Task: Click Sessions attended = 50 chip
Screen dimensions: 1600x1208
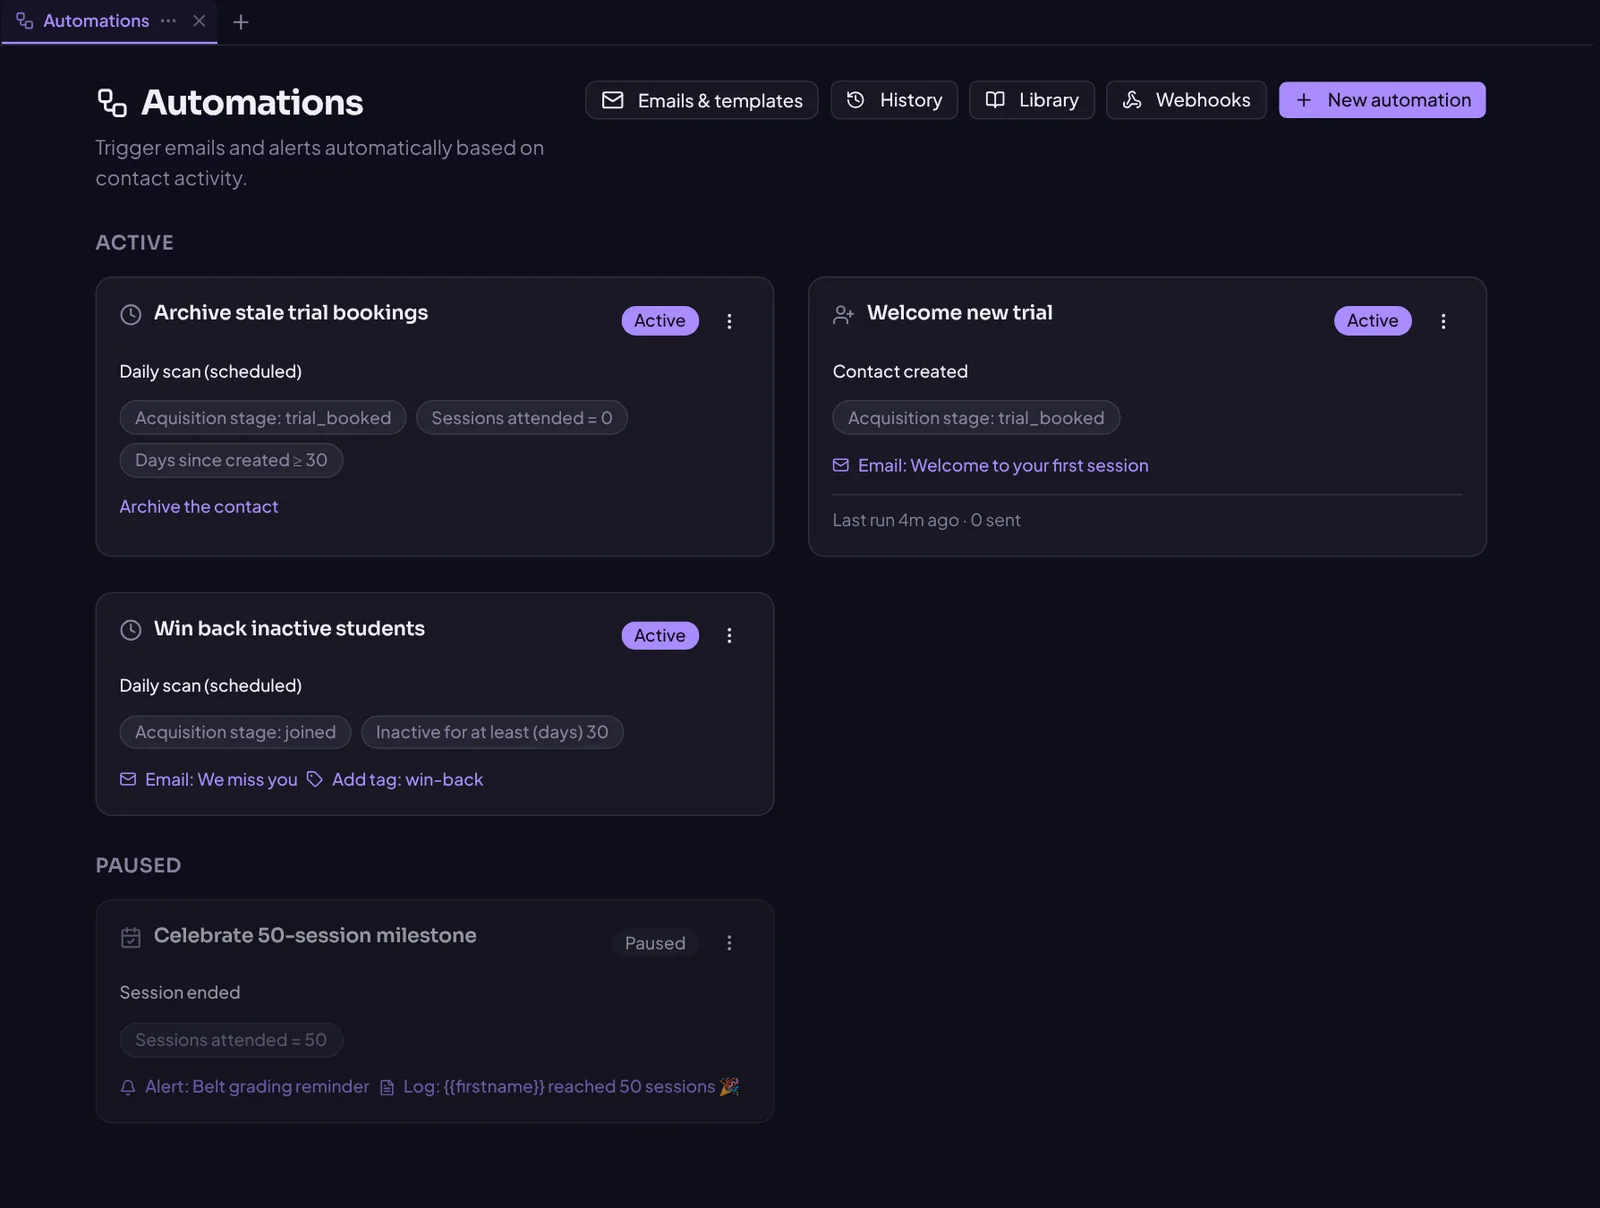Action: tap(231, 1040)
